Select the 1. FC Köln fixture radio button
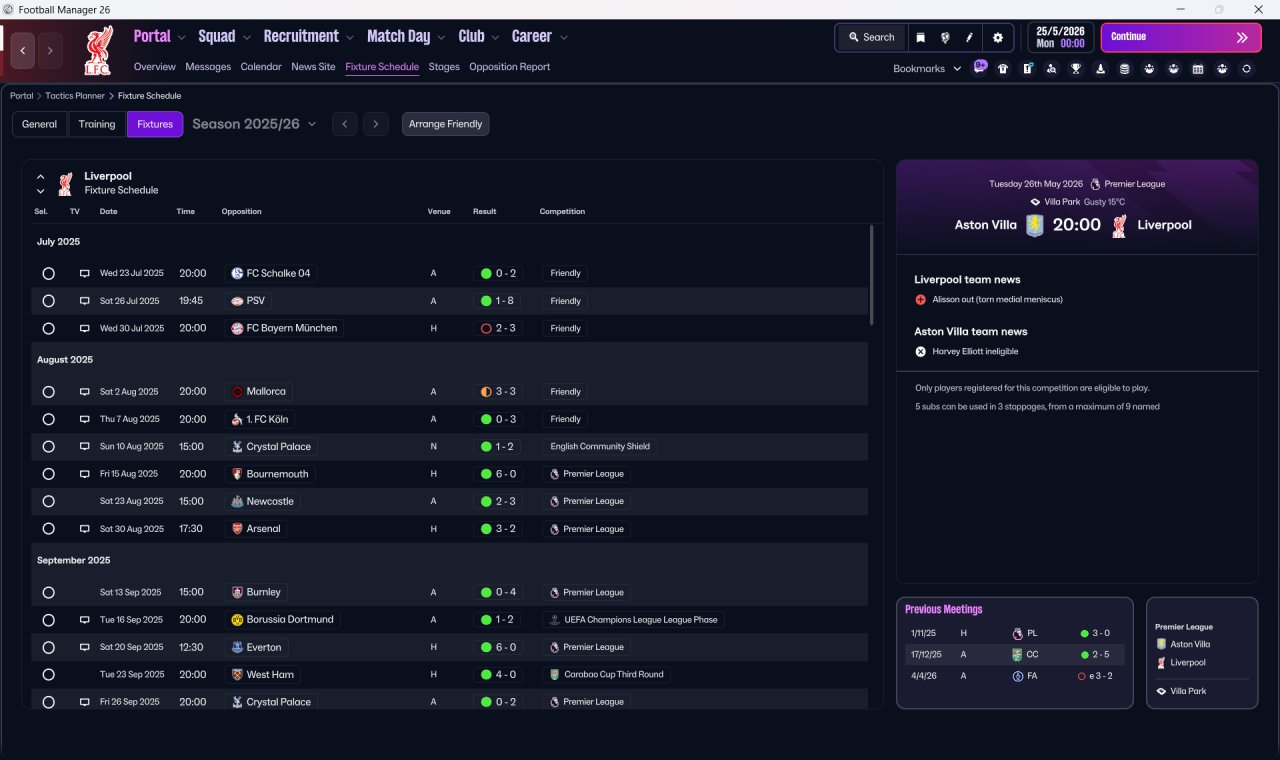The height and width of the screenshot is (760, 1280). click(x=48, y=419)
